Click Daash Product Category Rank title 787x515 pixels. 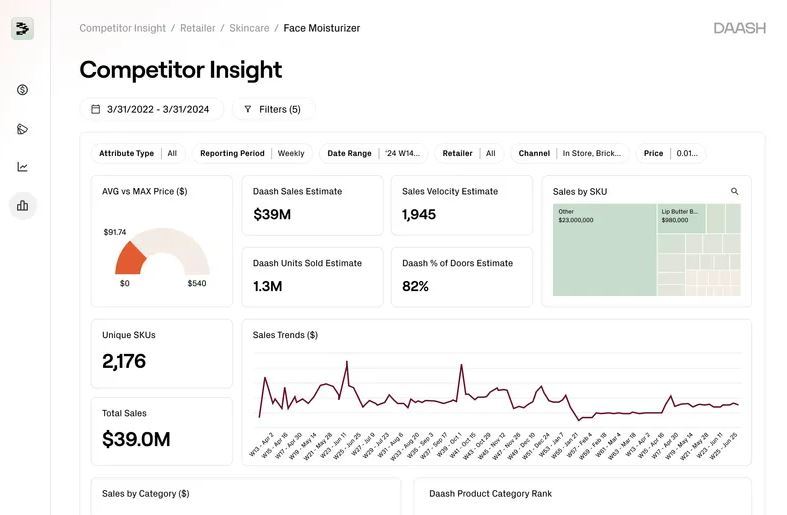[x=490, y=493]
